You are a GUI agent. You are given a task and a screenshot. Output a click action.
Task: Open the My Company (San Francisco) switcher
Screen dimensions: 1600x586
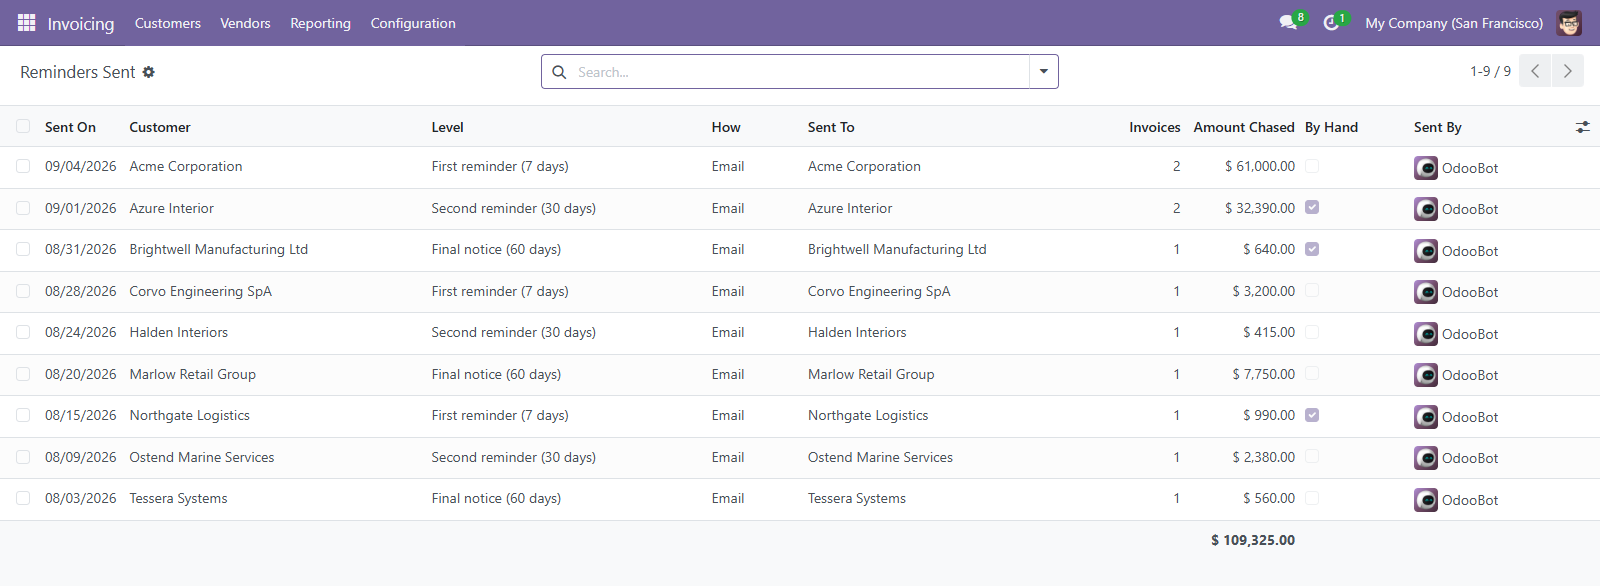click(1454, 23)
